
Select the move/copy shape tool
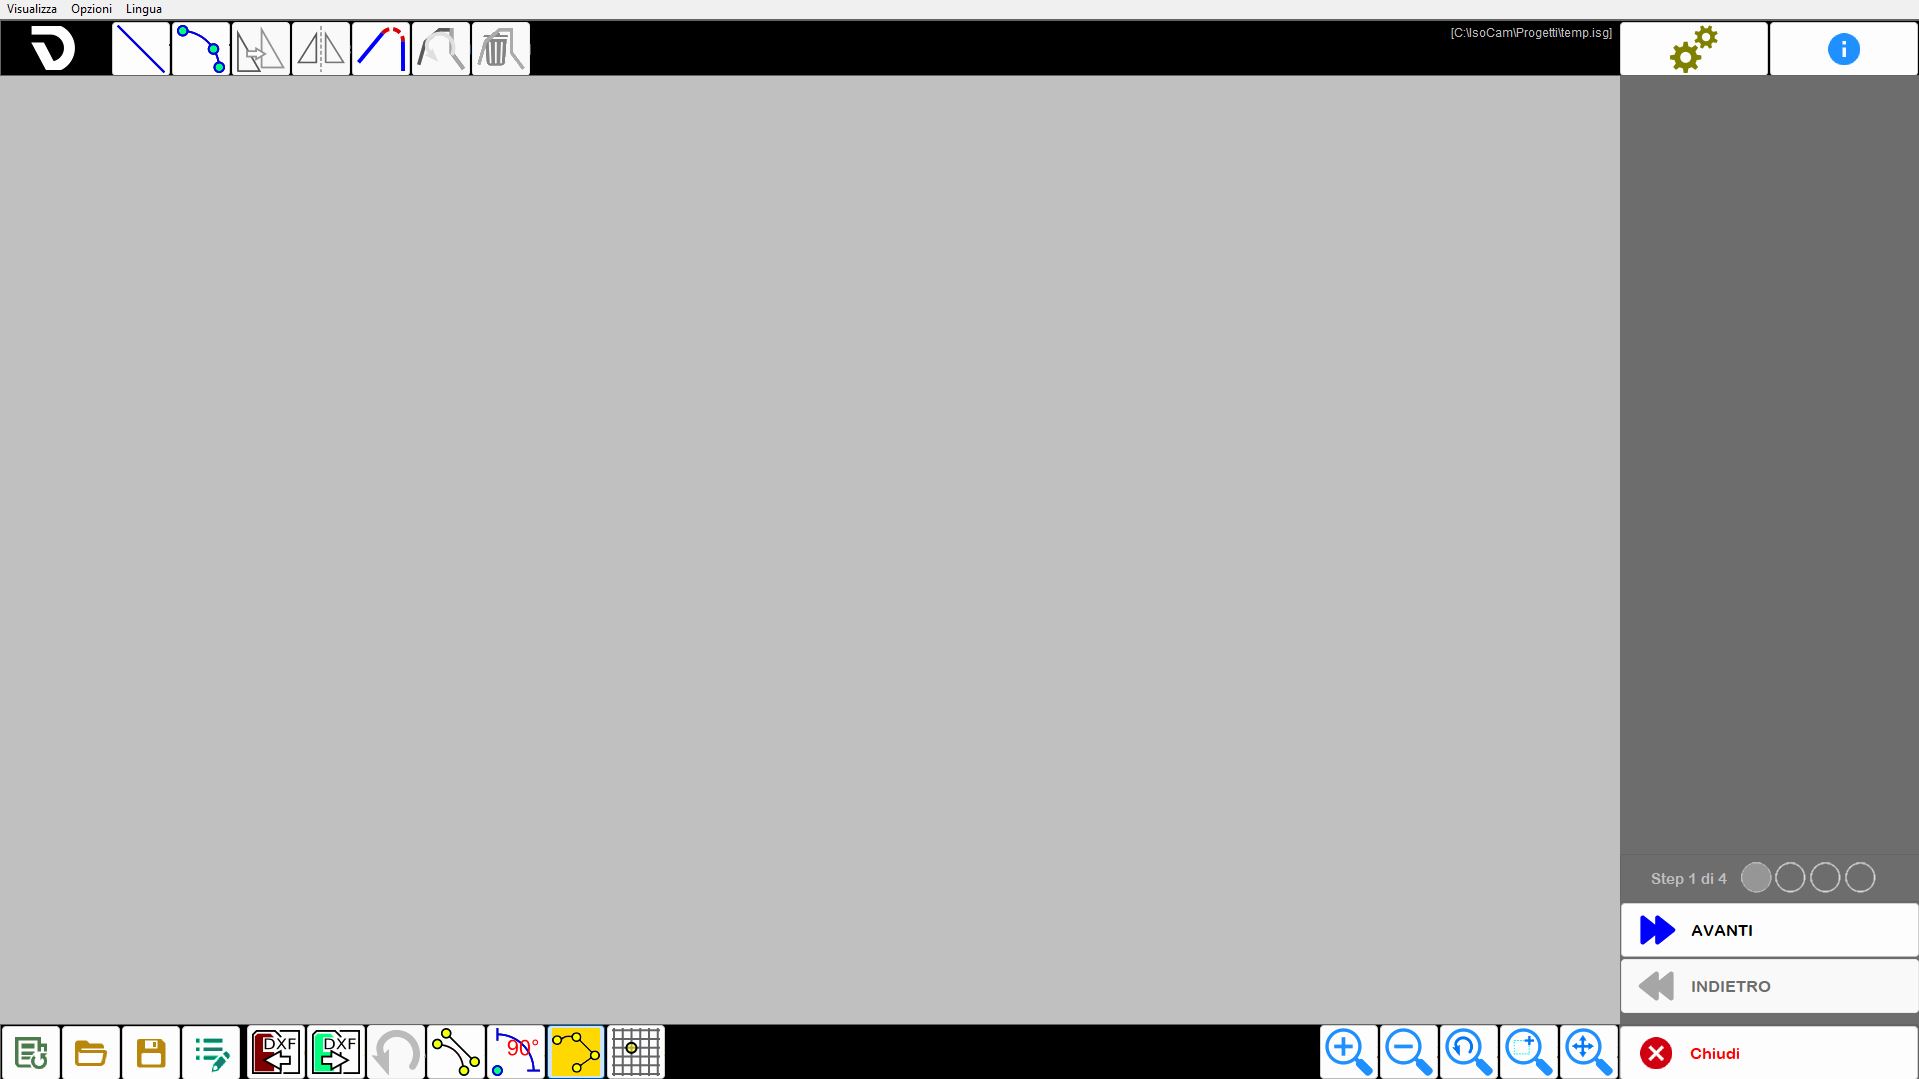pyautogui.click(x=261, y=49)
